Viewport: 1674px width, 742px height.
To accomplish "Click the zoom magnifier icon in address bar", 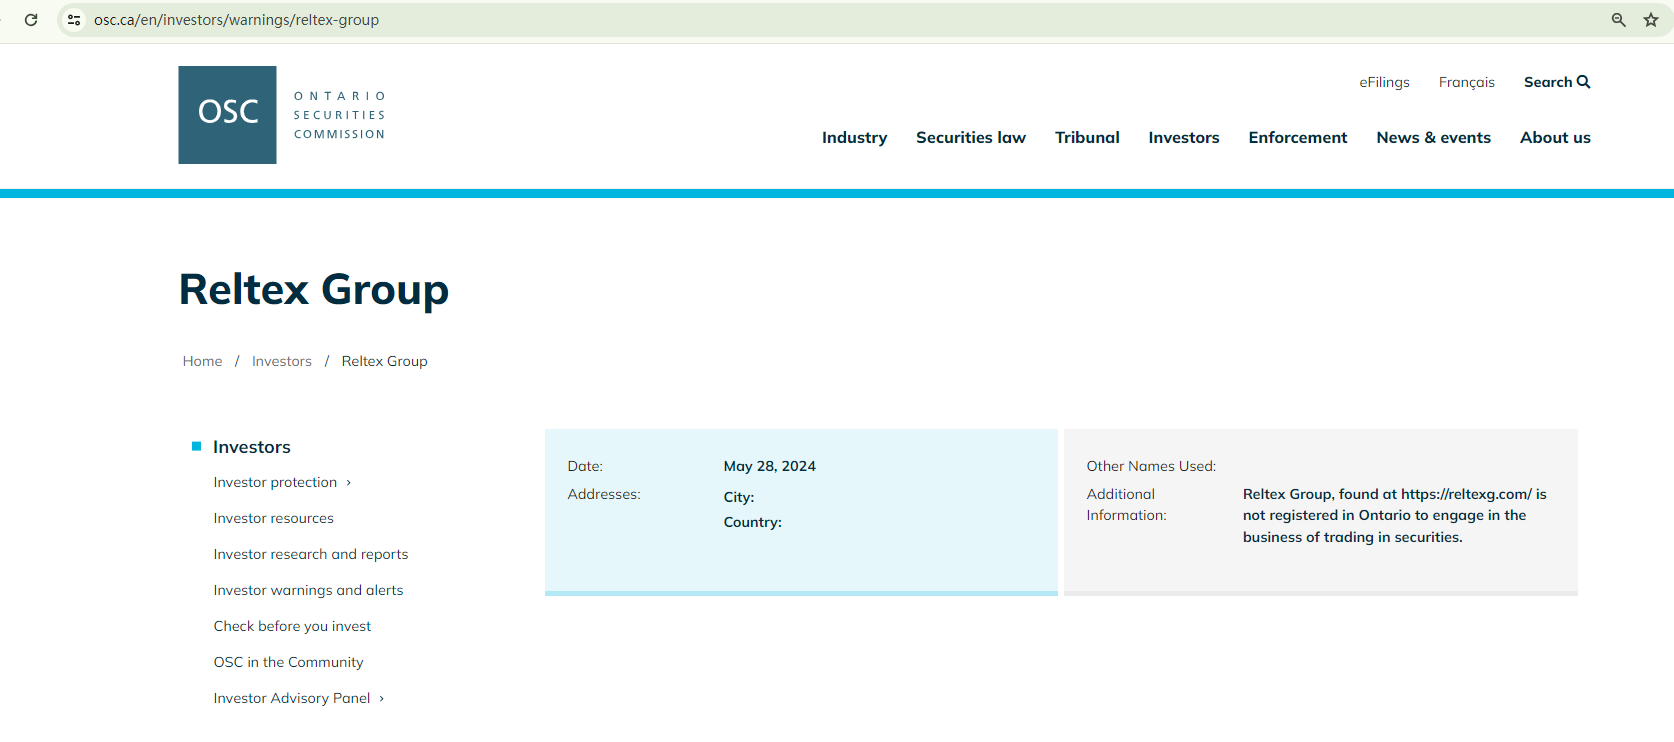I will click(x=1618, y=20).
